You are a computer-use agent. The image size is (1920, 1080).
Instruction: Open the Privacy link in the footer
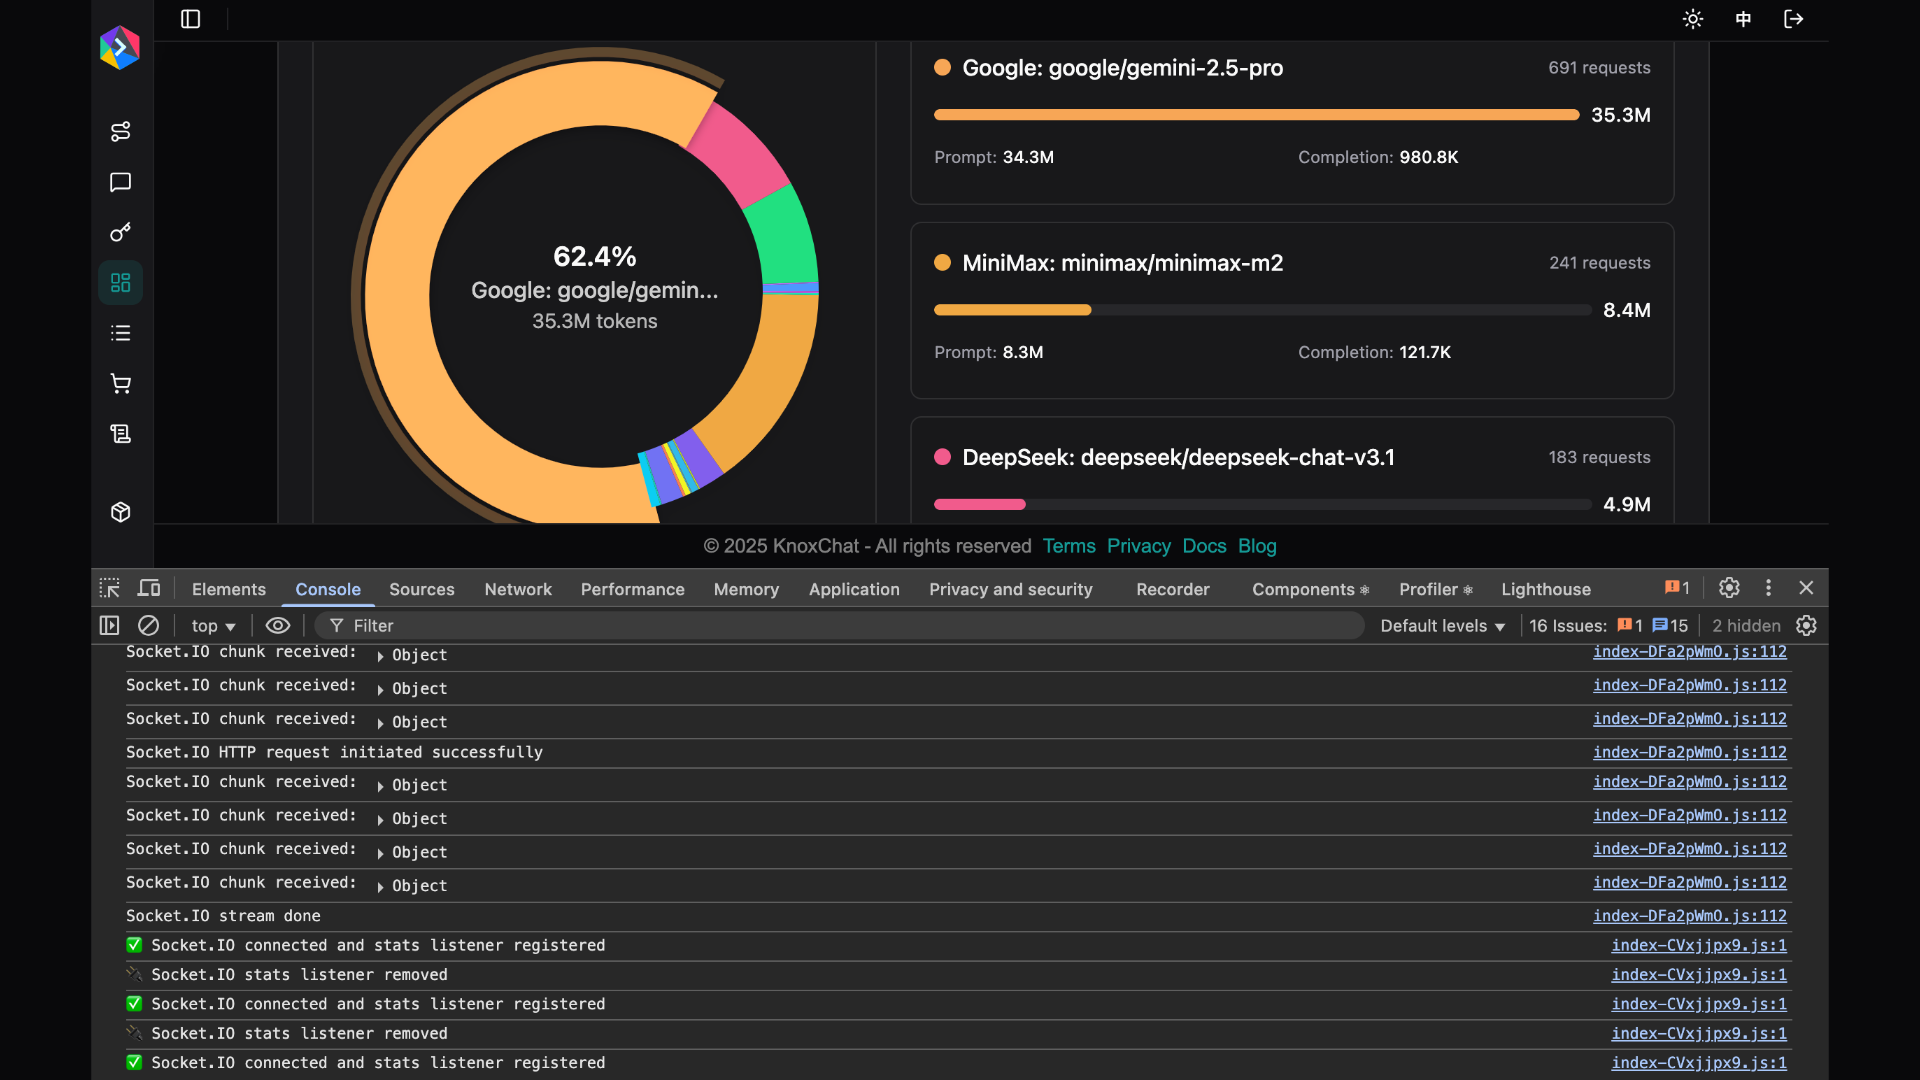(x=1138, y=546)
